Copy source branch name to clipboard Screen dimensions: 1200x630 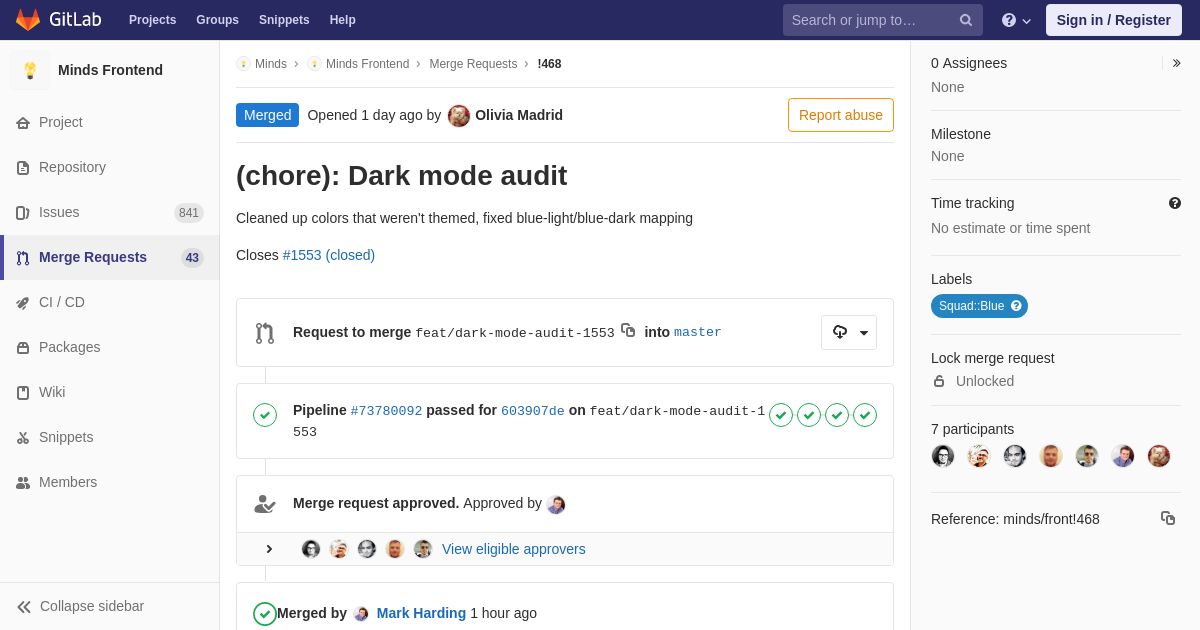pos(628,330)
